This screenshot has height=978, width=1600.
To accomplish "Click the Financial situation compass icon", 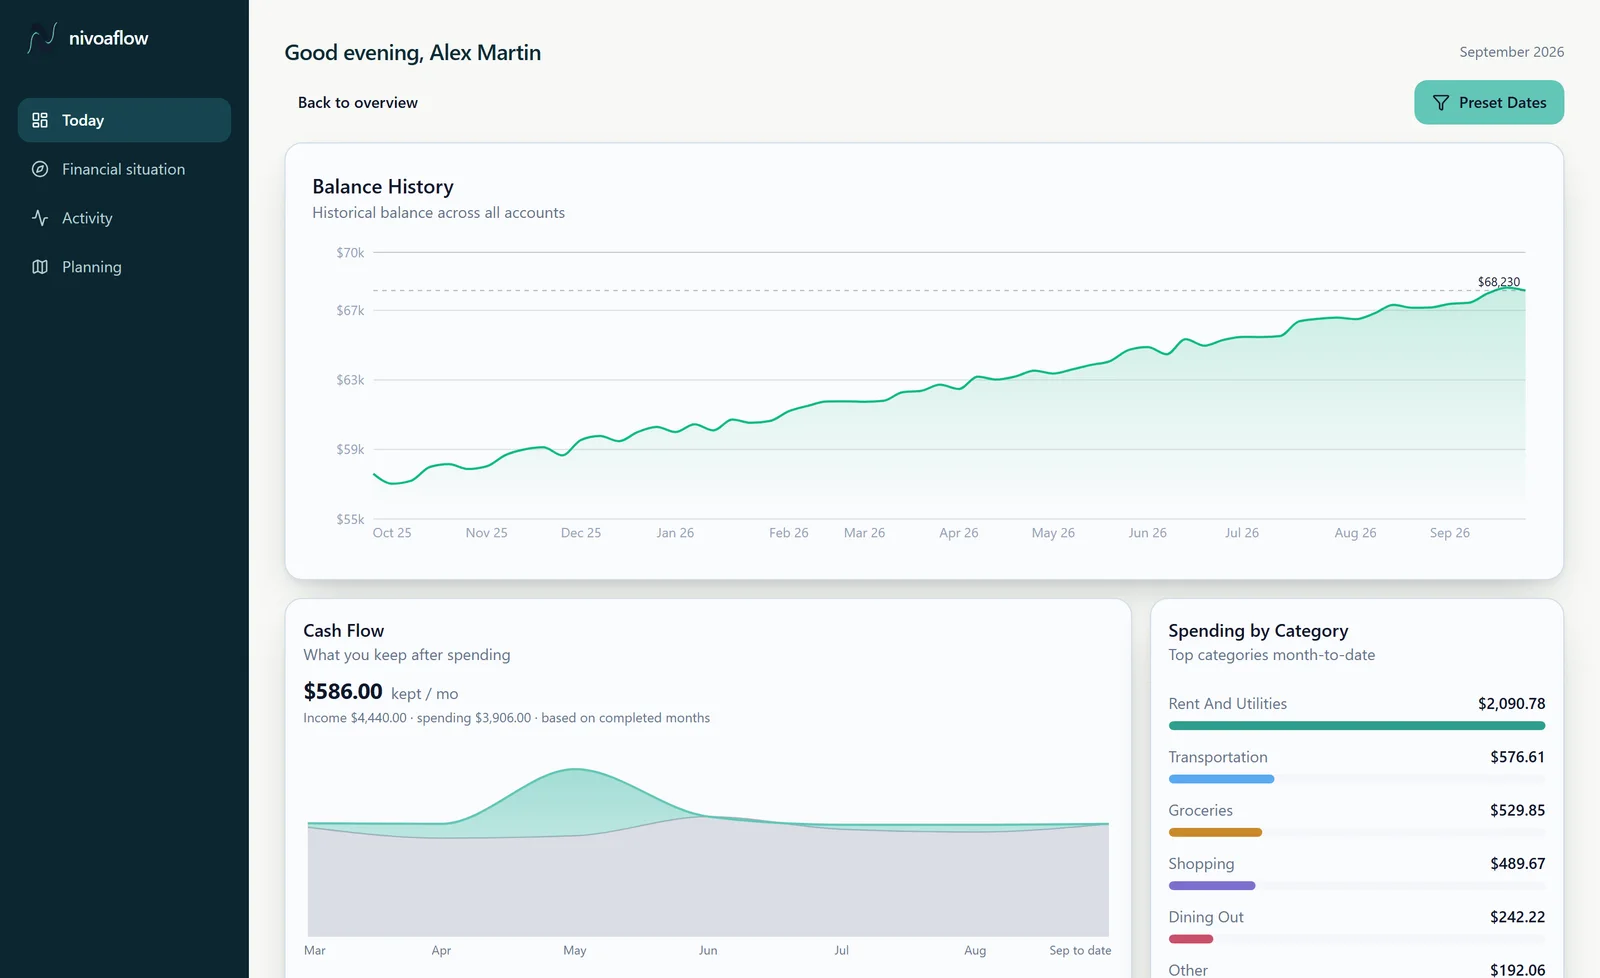I will [x=40, y=169].
